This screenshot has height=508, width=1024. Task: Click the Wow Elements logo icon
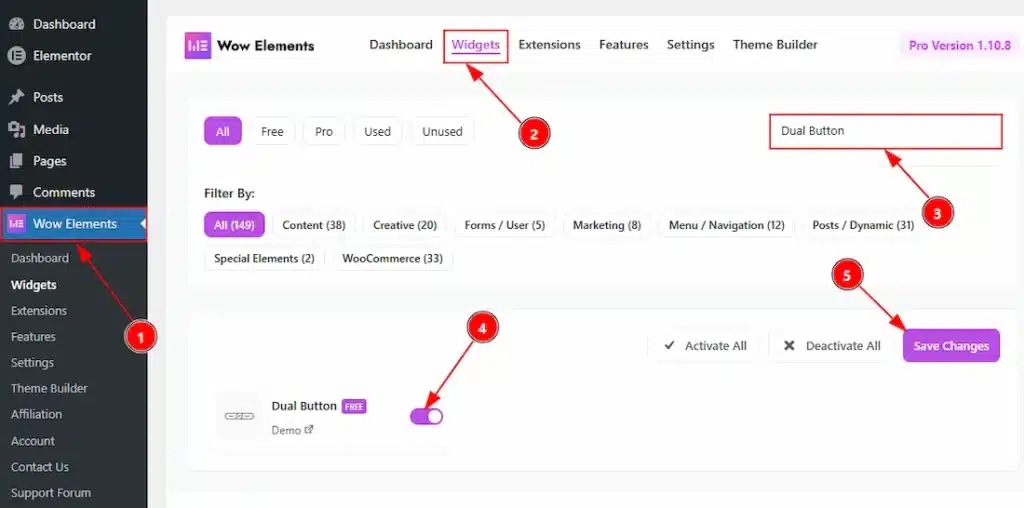pyautogui.click(x=198, y=45)
